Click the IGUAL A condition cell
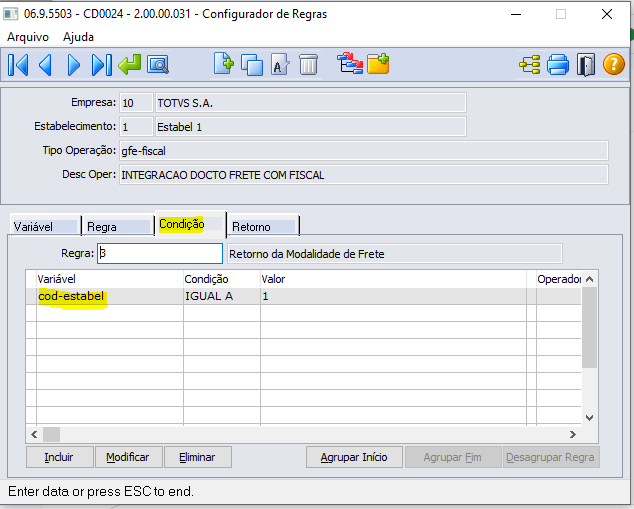 pyautogui.click(x=222, y=296)
